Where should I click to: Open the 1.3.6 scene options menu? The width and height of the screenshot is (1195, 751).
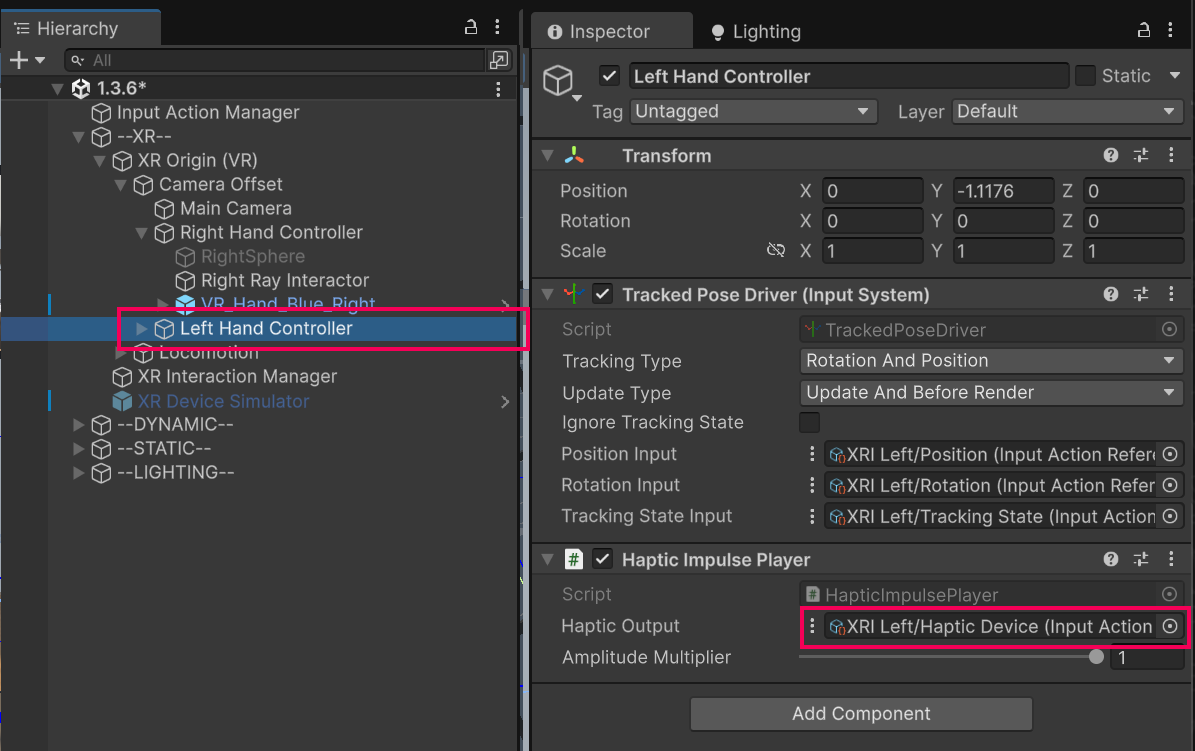498,89
